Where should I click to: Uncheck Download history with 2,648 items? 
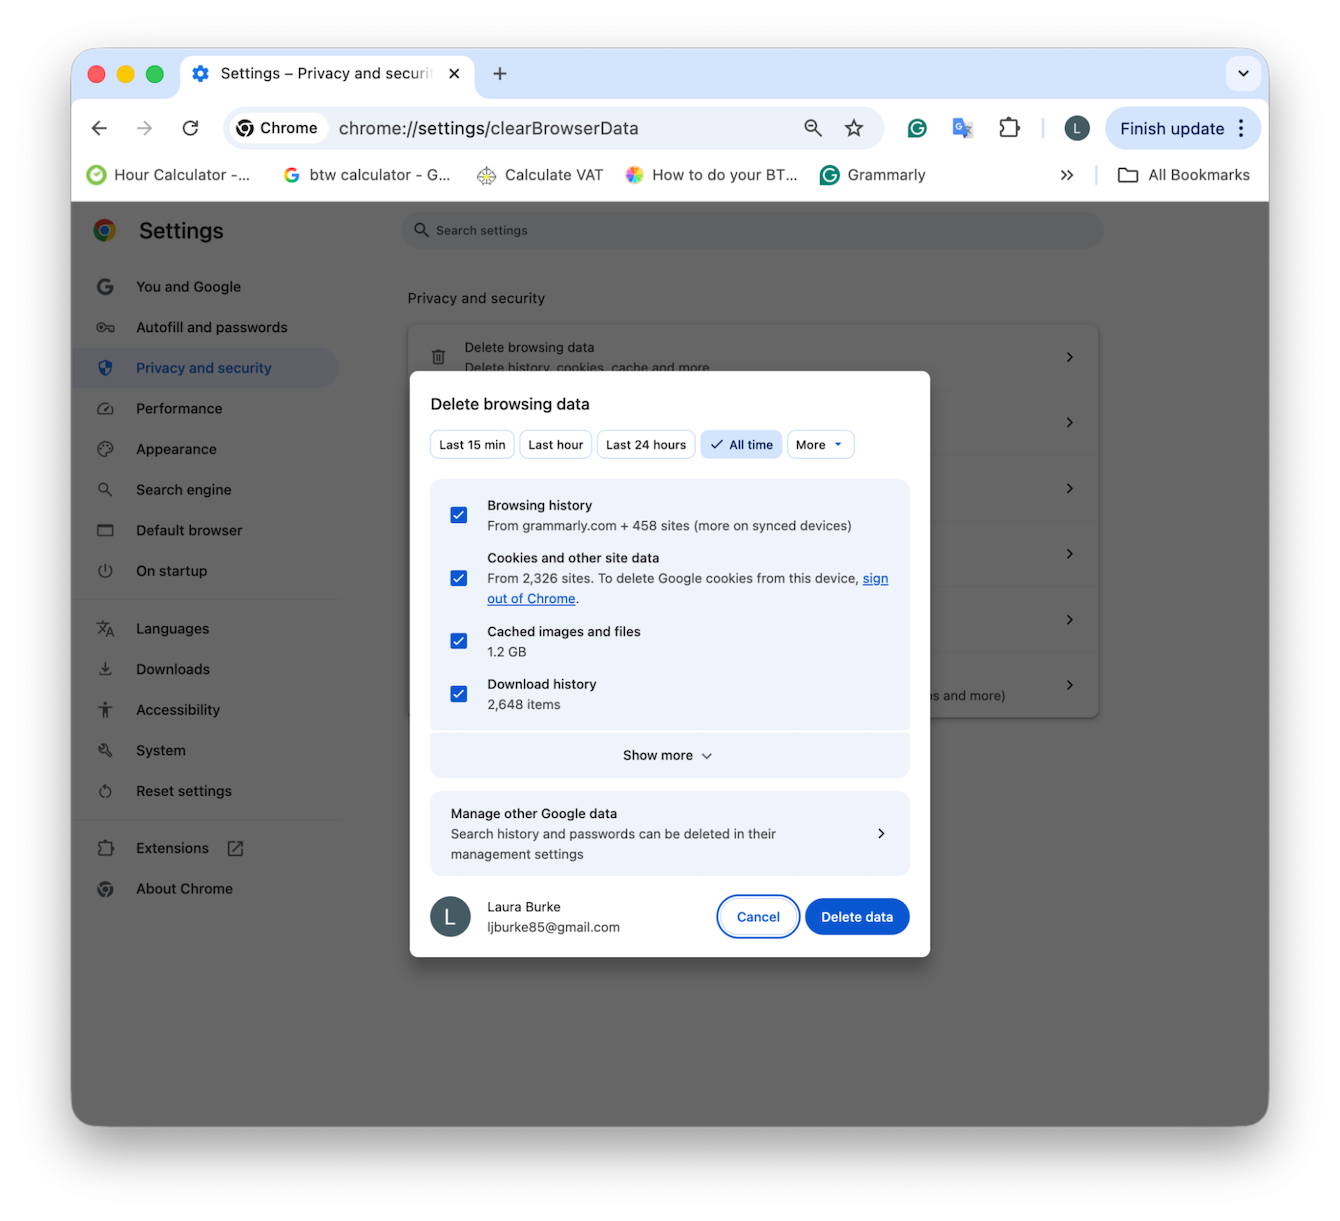[x=458, y=693]
